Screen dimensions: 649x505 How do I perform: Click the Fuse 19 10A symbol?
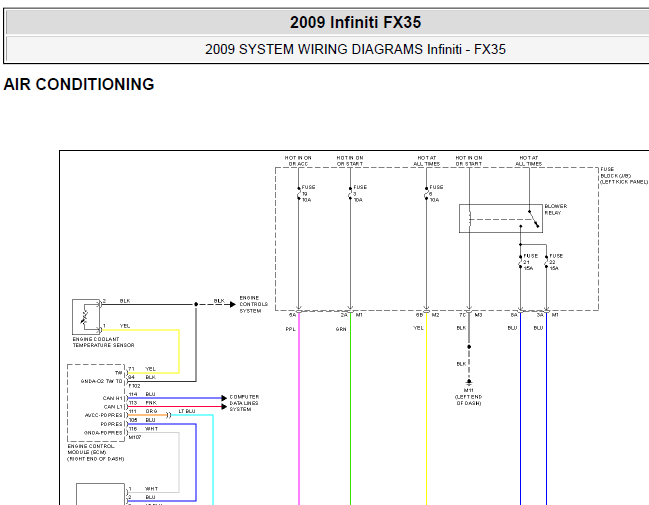coord(300,193)
